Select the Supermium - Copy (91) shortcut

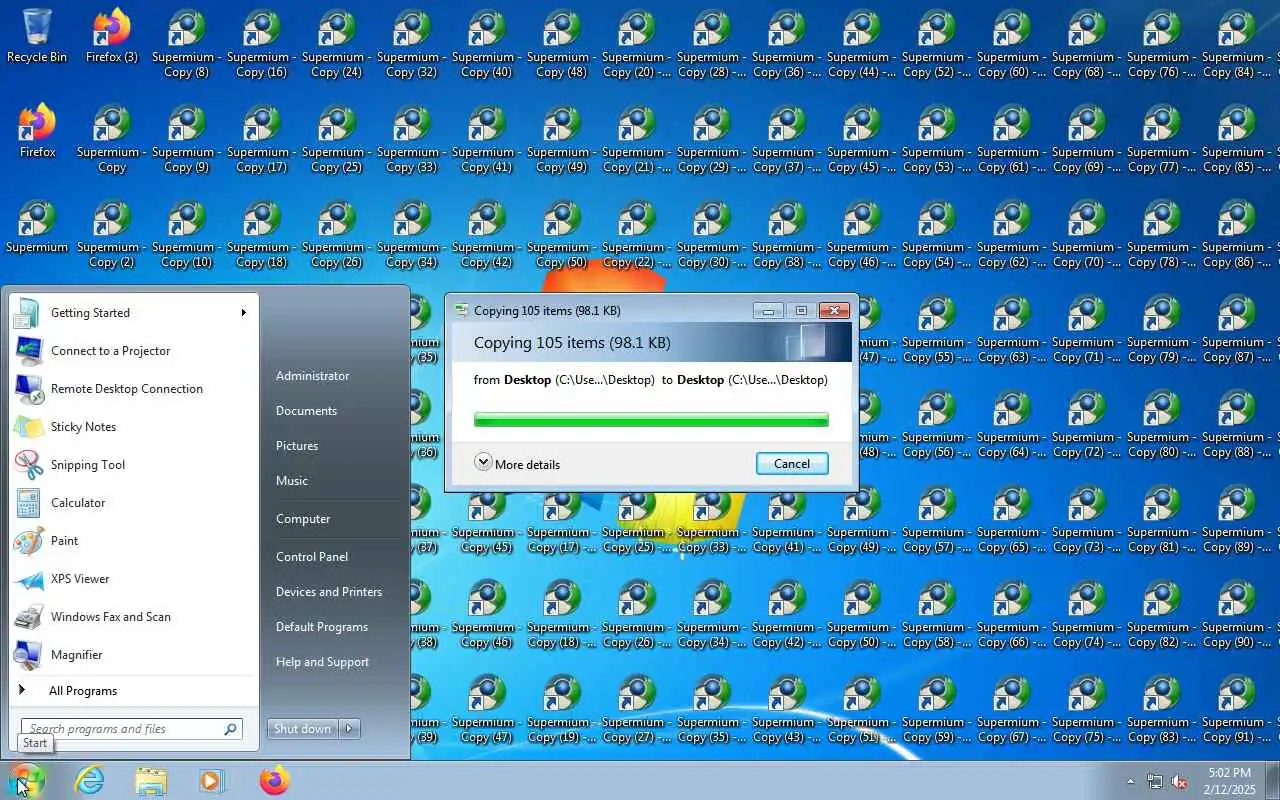tap(1236, 709)
